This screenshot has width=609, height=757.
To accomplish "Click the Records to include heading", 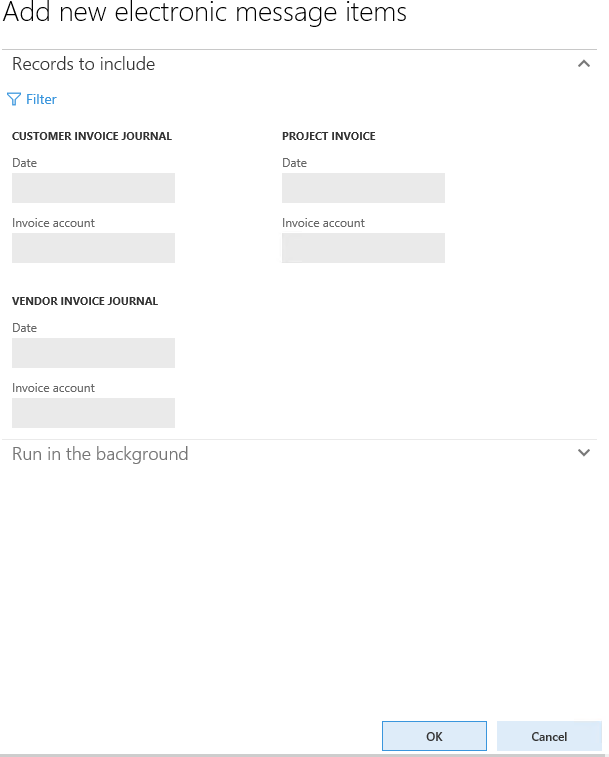I will 84,64.
